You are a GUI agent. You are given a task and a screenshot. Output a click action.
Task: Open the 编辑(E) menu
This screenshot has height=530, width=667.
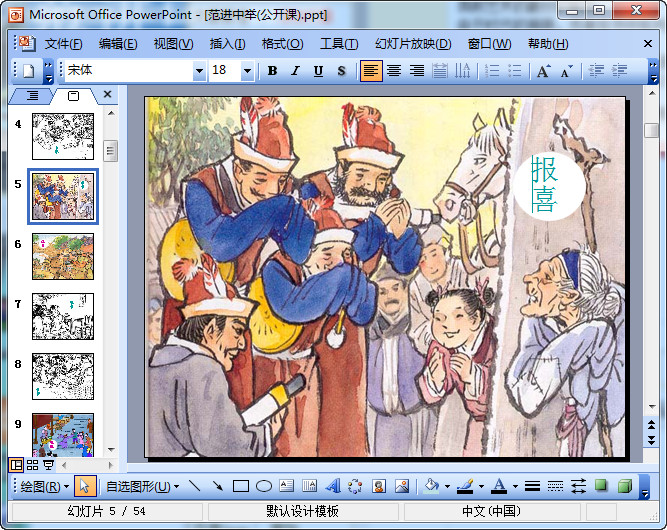pyautogui.click(x=118, y=44)
